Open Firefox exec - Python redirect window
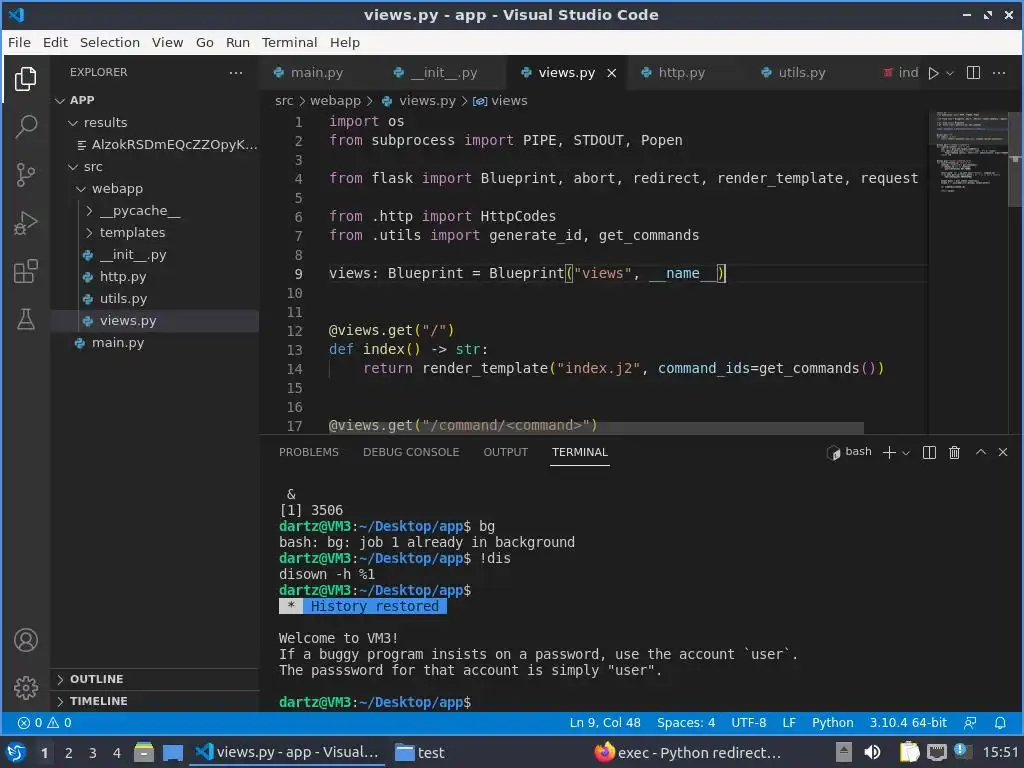Viewport: 1024px width, 768px height. click(688, 752)
